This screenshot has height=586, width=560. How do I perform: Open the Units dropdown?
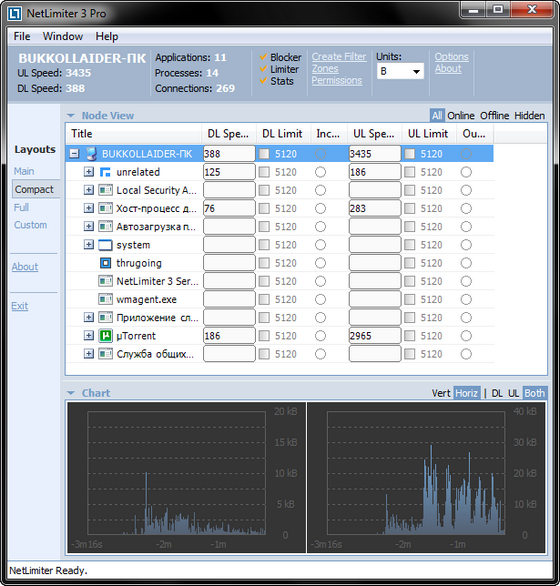coord(400,71)
